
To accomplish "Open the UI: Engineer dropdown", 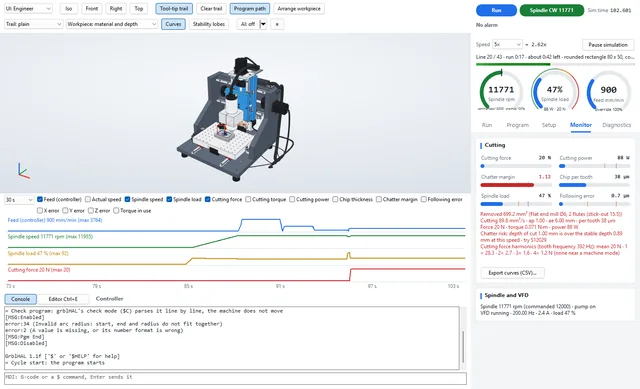I will (x=28, y=9).
